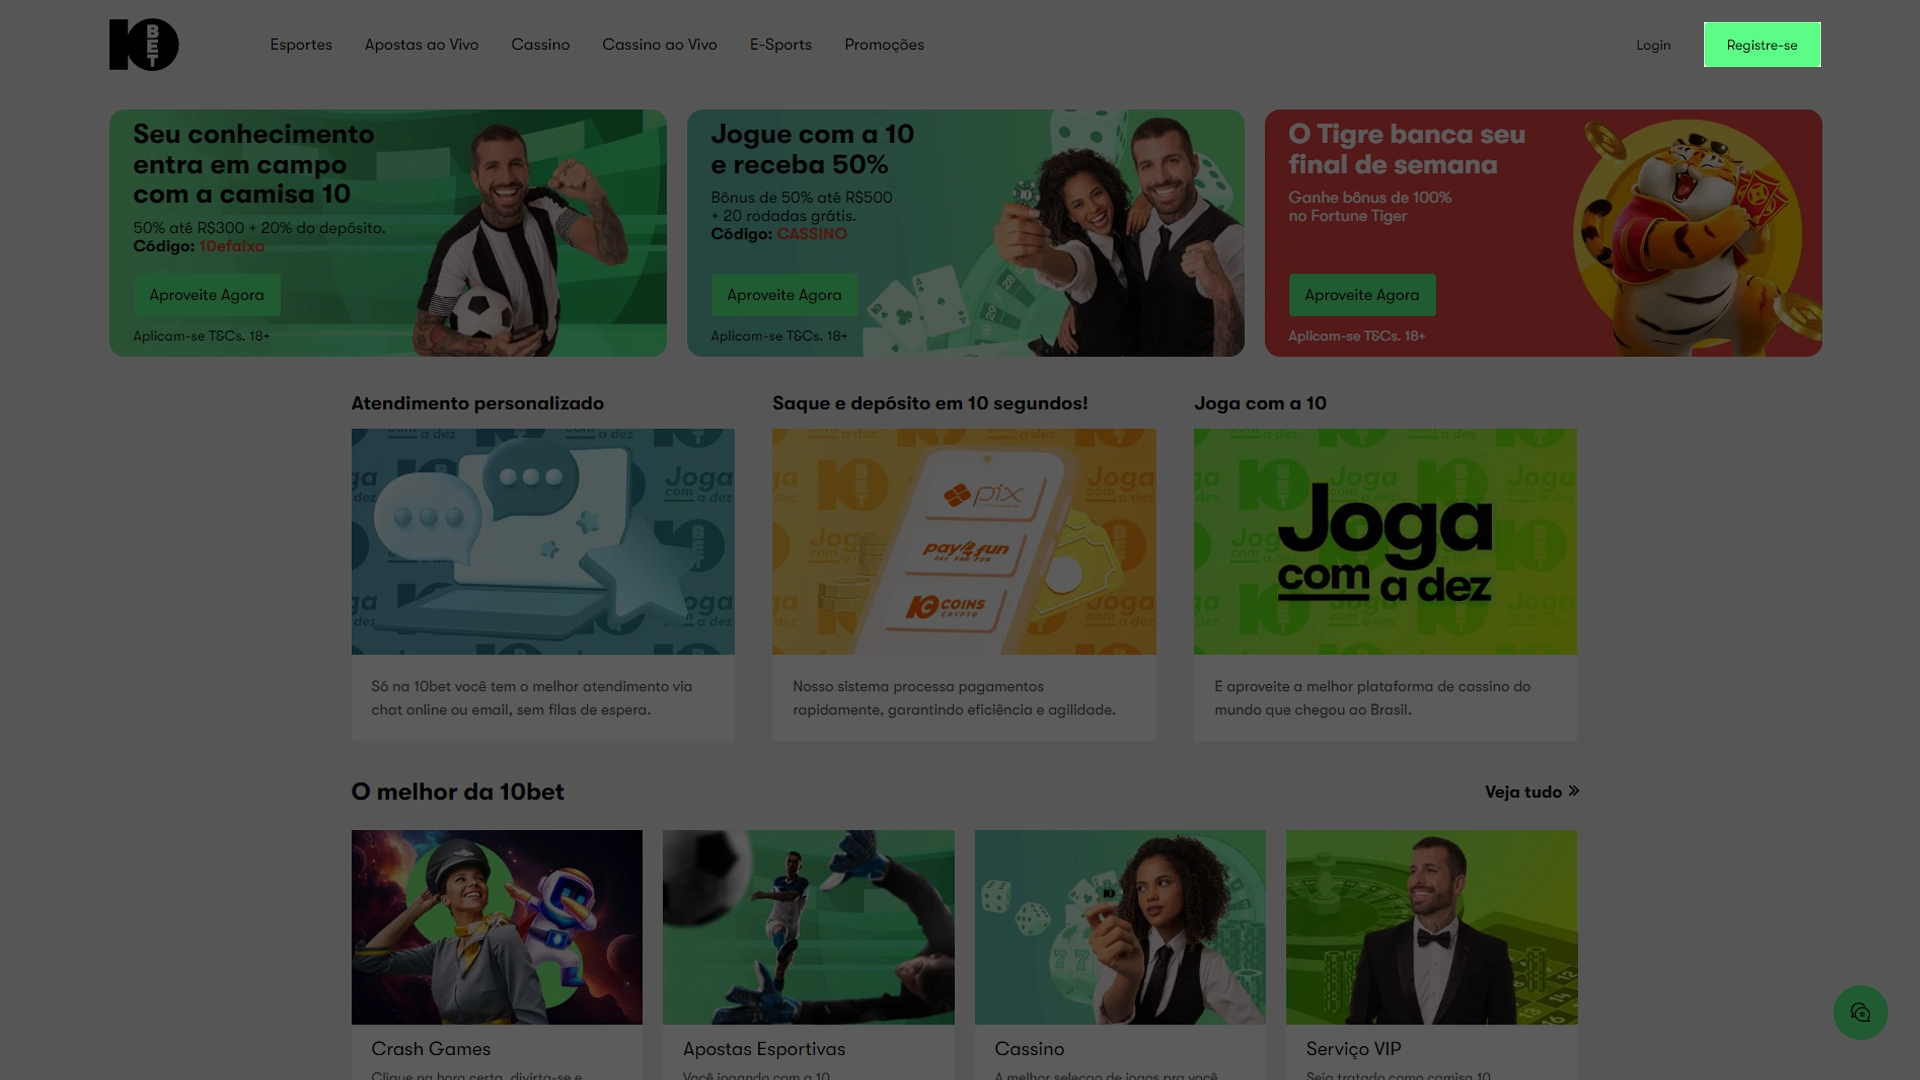This screenshot has width=1920, height=1080.
Task: Open the chat support icon
Action: pos(1861,1013)
